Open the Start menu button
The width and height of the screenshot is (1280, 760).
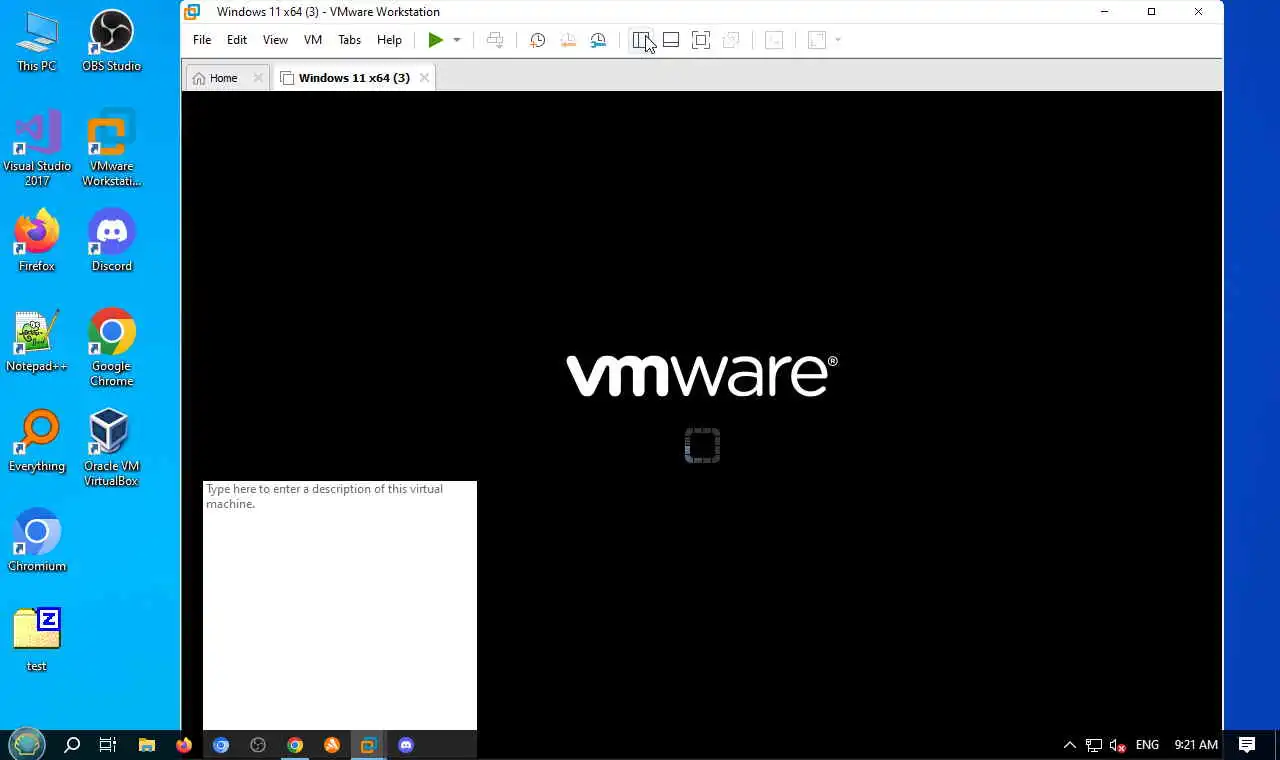click(27, 744)
